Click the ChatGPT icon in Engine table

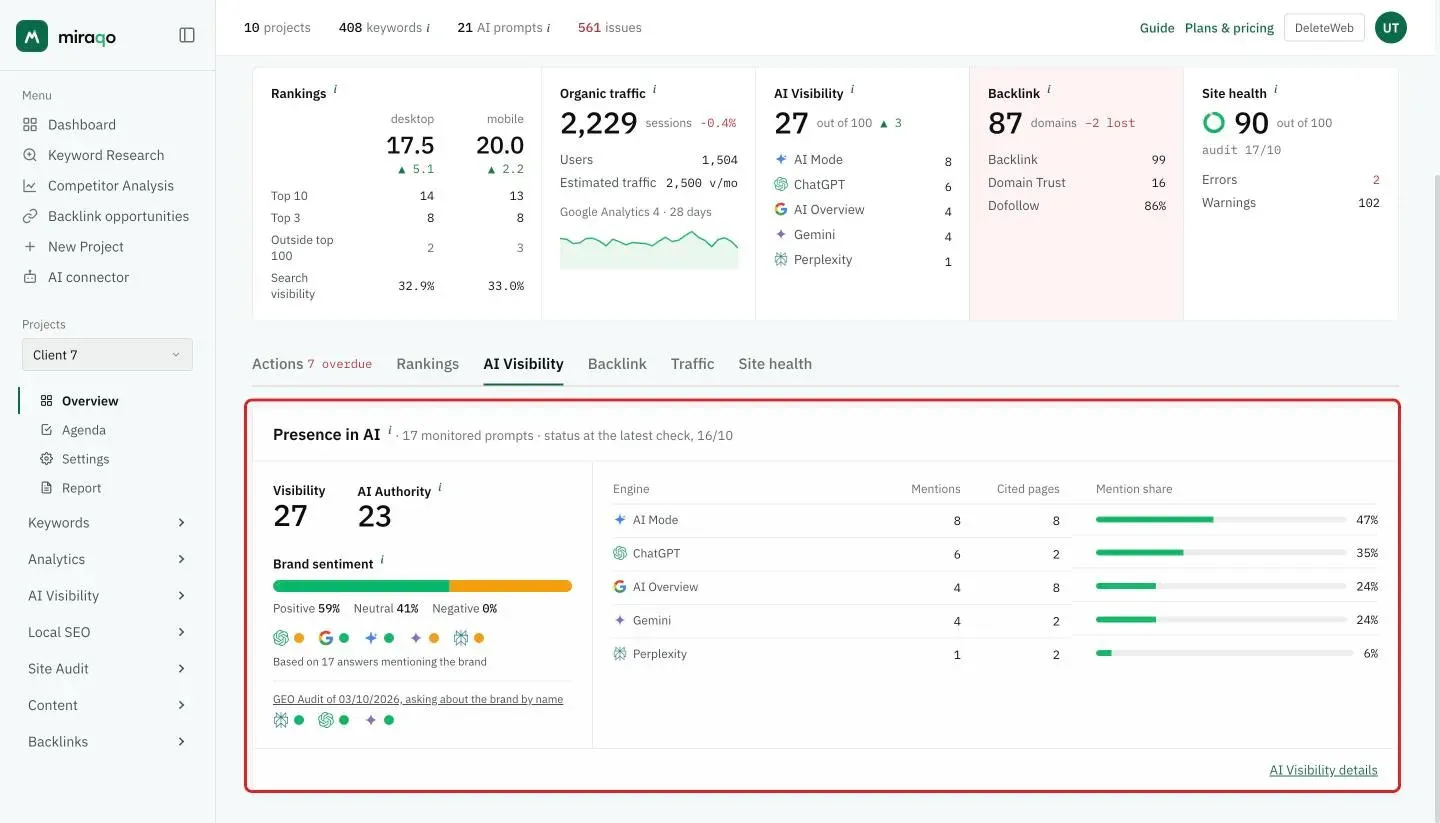click(620, 553)
